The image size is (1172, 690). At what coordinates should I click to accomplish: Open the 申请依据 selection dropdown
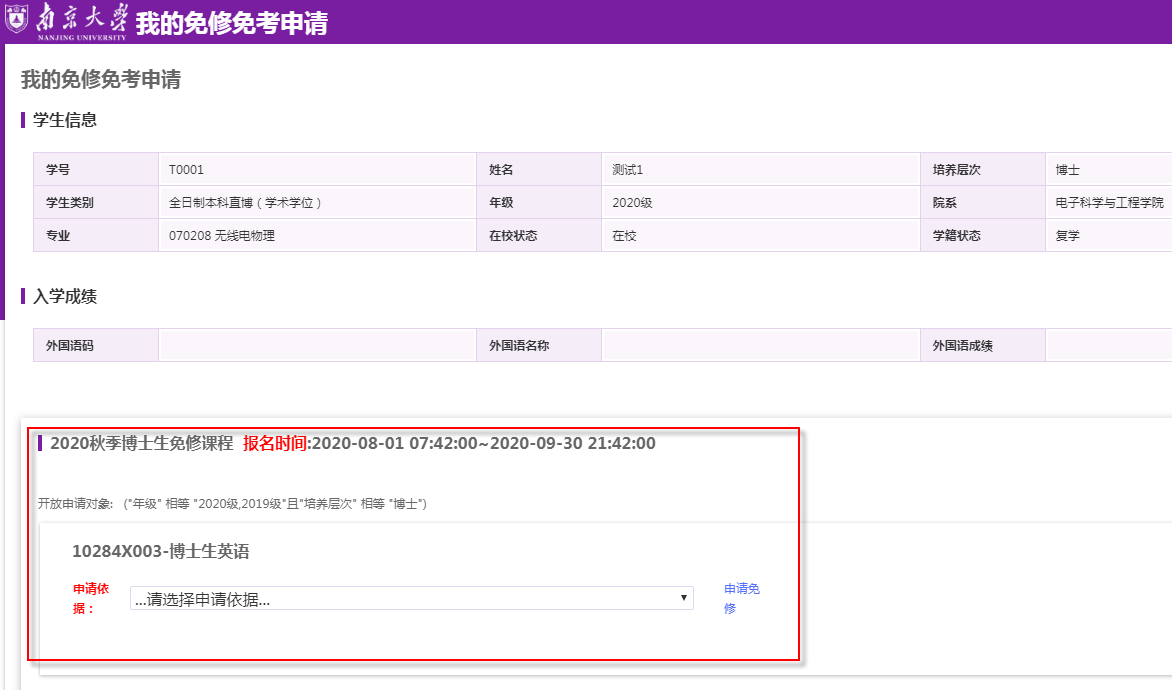coord(411,598)
